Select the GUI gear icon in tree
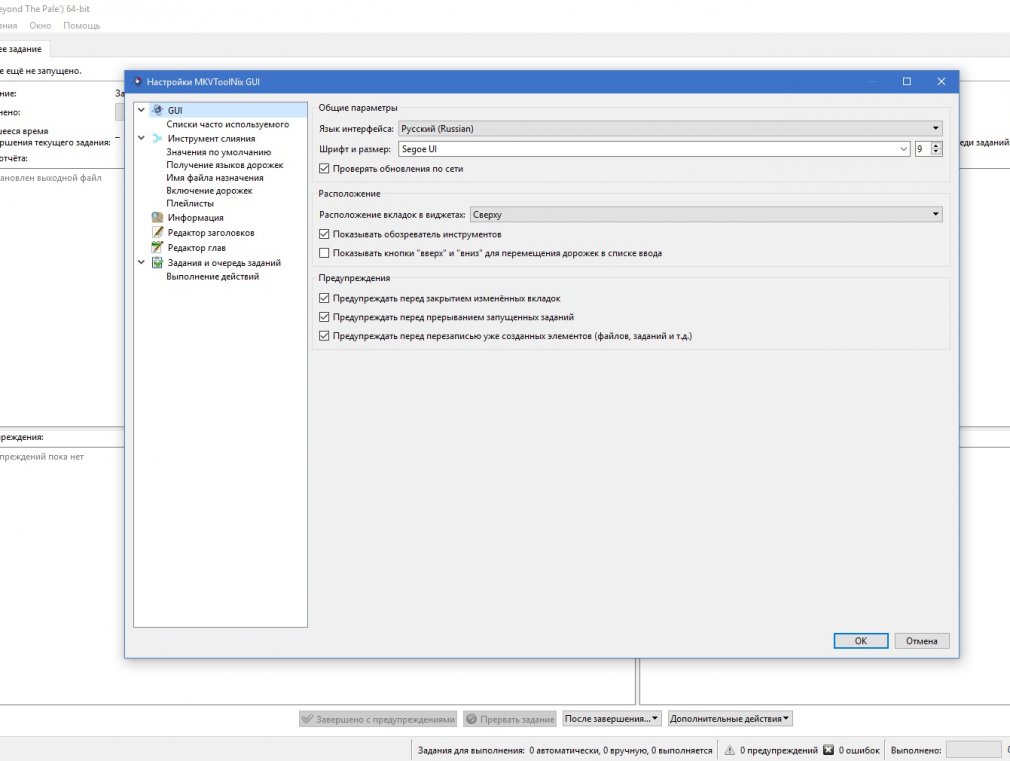Image resolution: width=1010 pixels, height=761 pixels. click(x=157, y=110)
